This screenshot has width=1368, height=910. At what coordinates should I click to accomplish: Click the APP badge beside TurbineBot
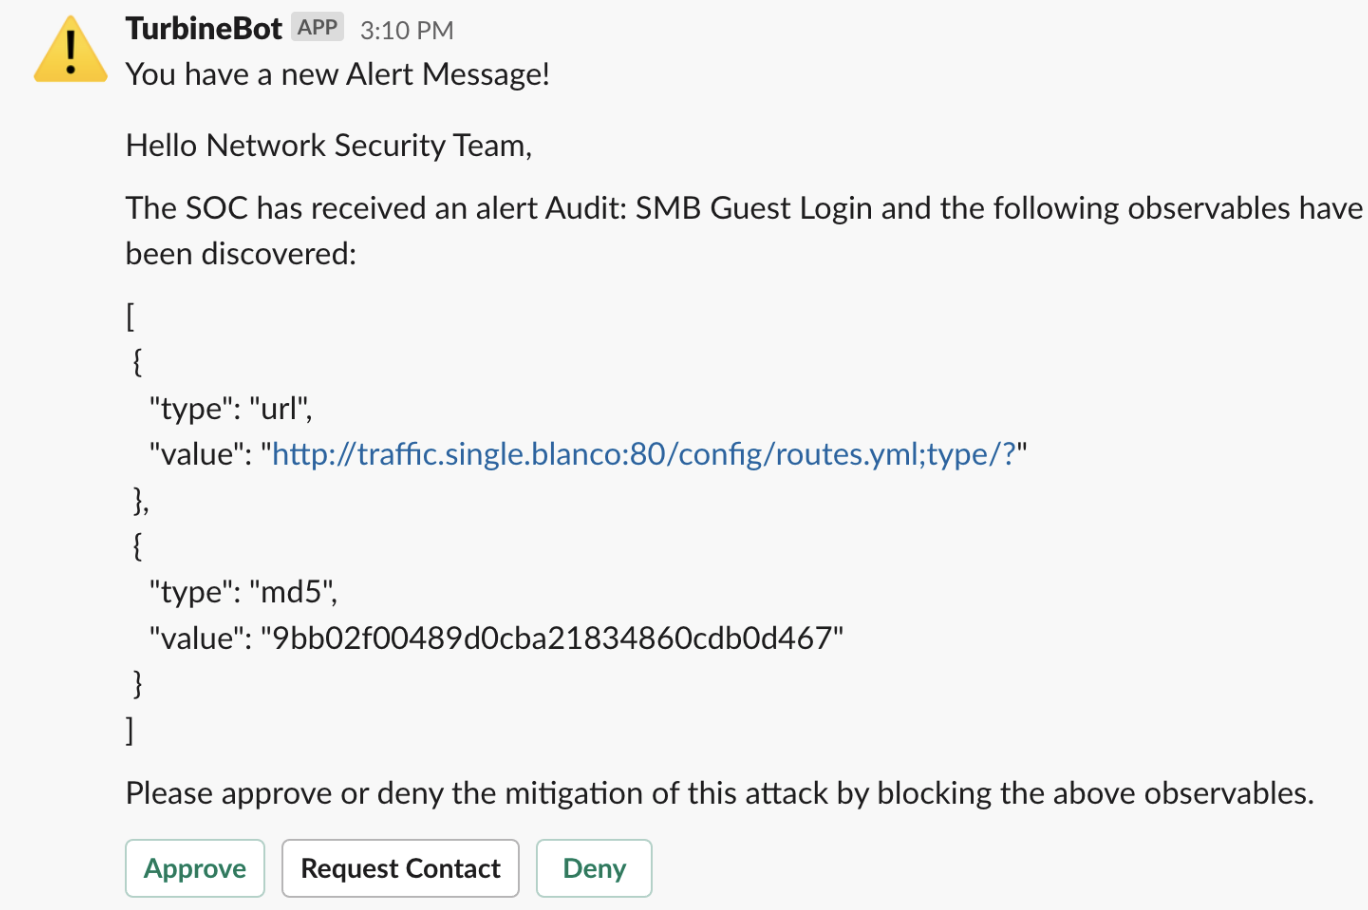click(317, 27)
